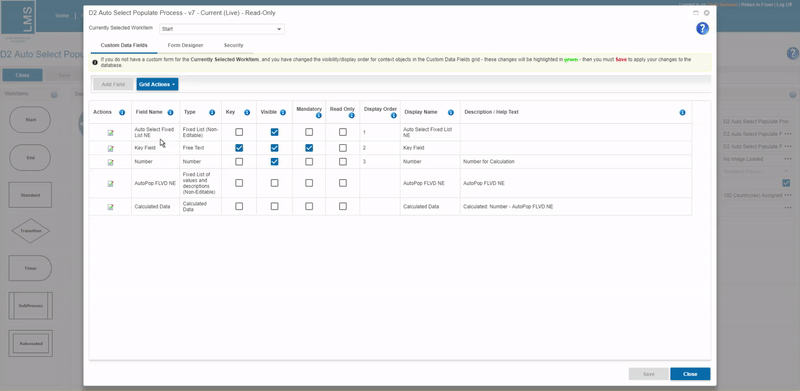The height and width of the screenshot is (391, 800).
Task: Show info for Field Name column
Action: coord(170,112)
